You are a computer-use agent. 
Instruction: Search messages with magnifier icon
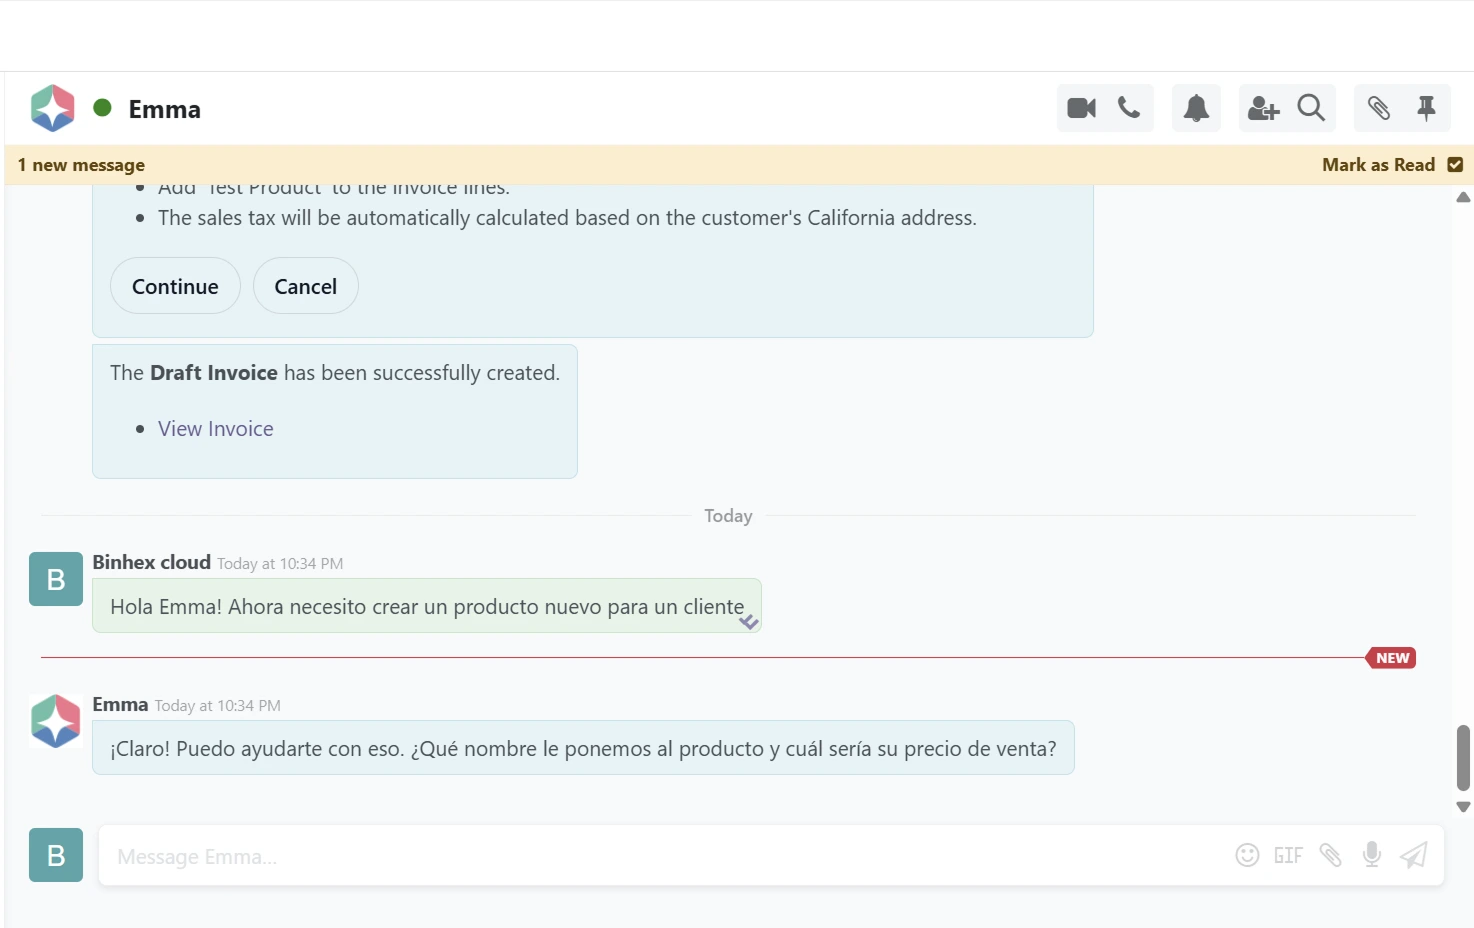tap(1311, 108)
